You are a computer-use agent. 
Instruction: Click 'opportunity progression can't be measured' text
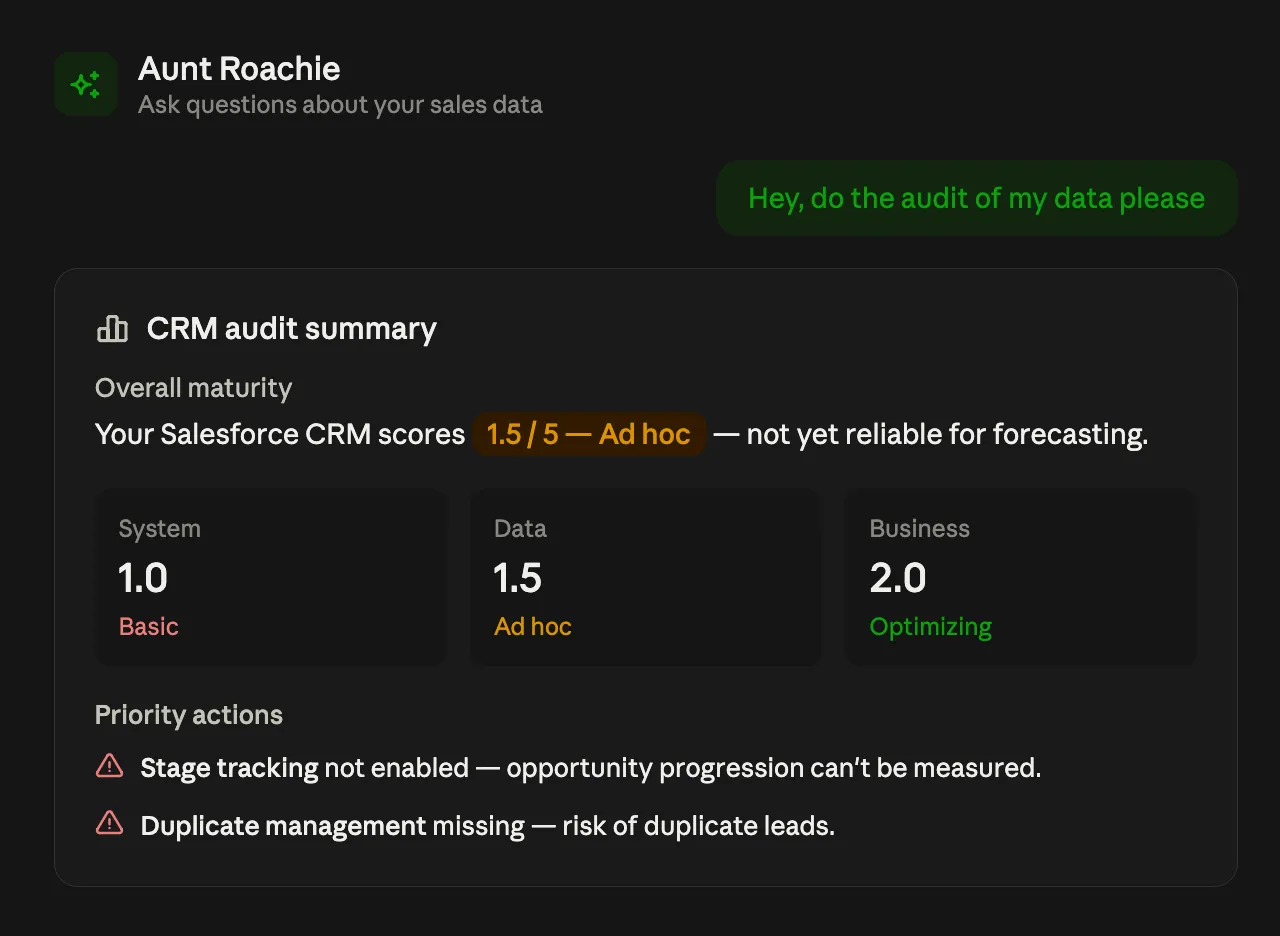[x=772, y=768]
